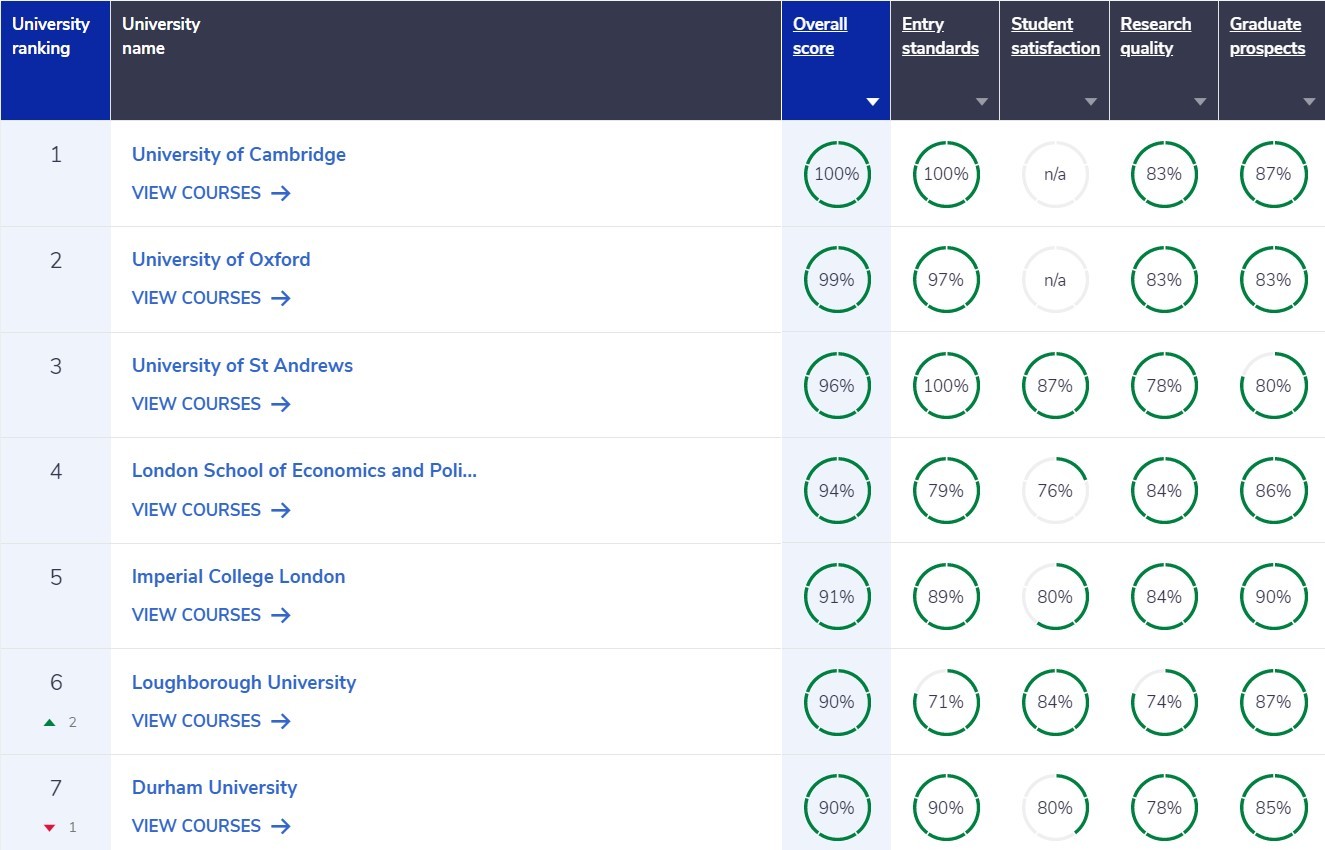This screenshot has height=850, width=1325.
Task: Click Imperial 90% graduate prospects circle
Action: [x=1273, y=597]
